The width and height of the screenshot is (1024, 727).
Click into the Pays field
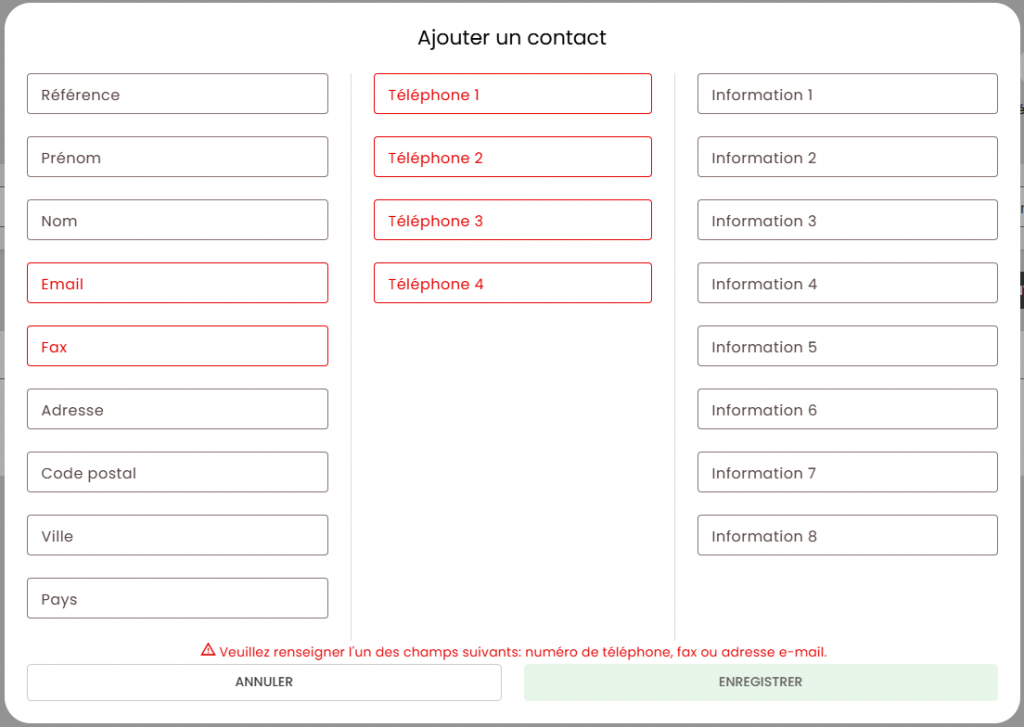coord(177,598)
